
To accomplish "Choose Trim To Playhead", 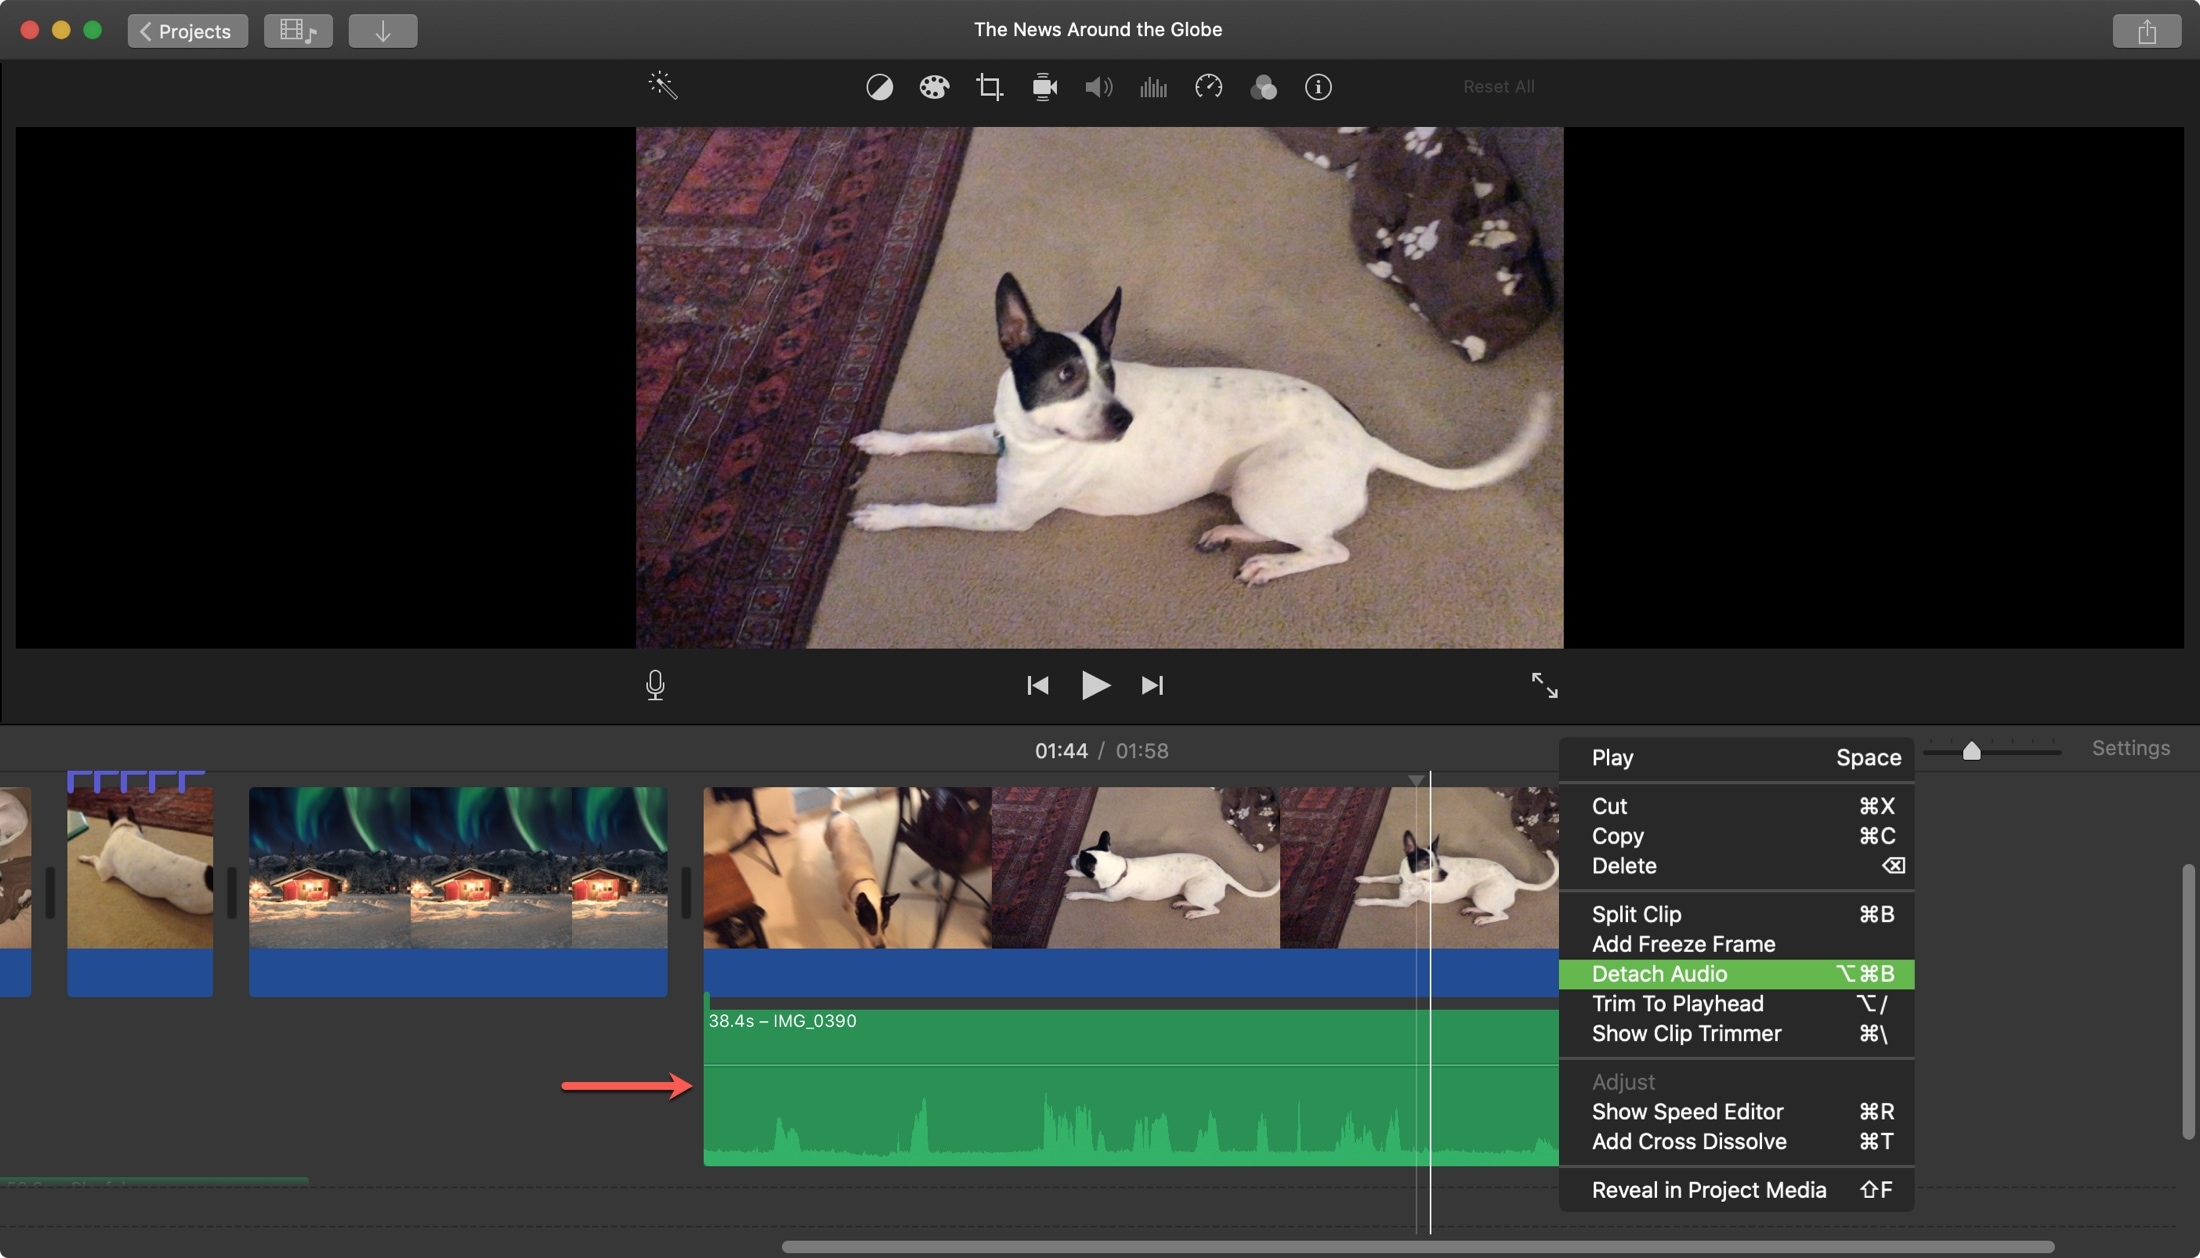I will point(1736,1004).
